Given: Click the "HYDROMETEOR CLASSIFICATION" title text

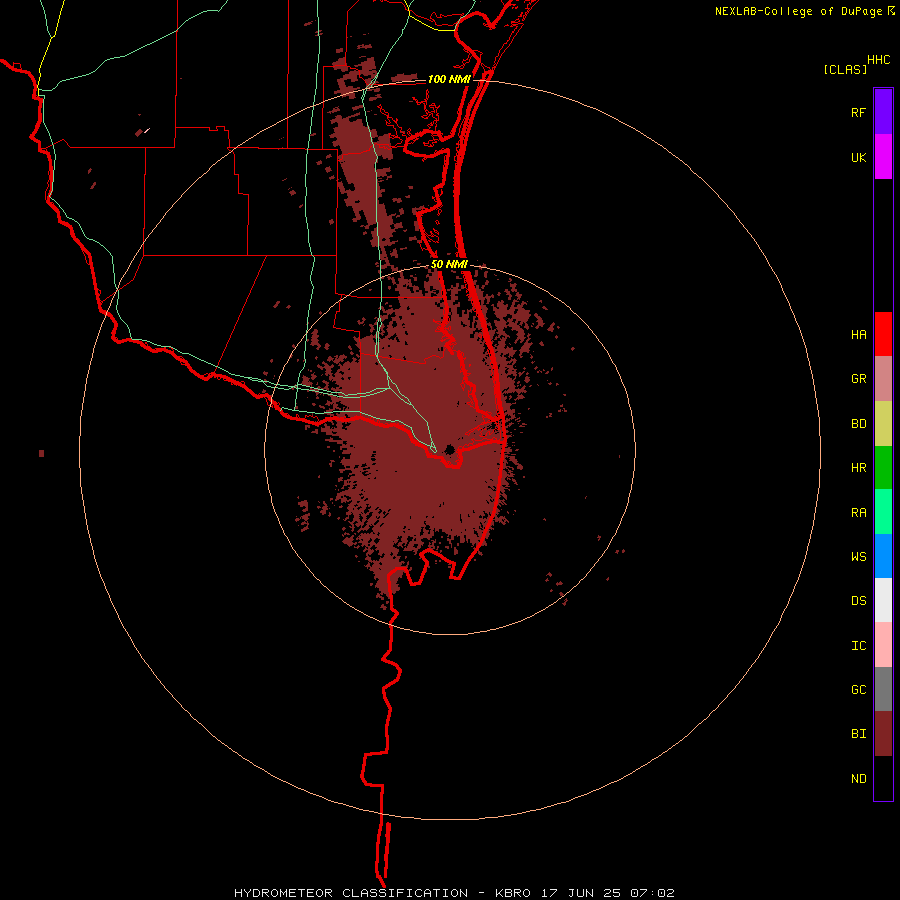Looking at the screenshot, I should 351,893.
